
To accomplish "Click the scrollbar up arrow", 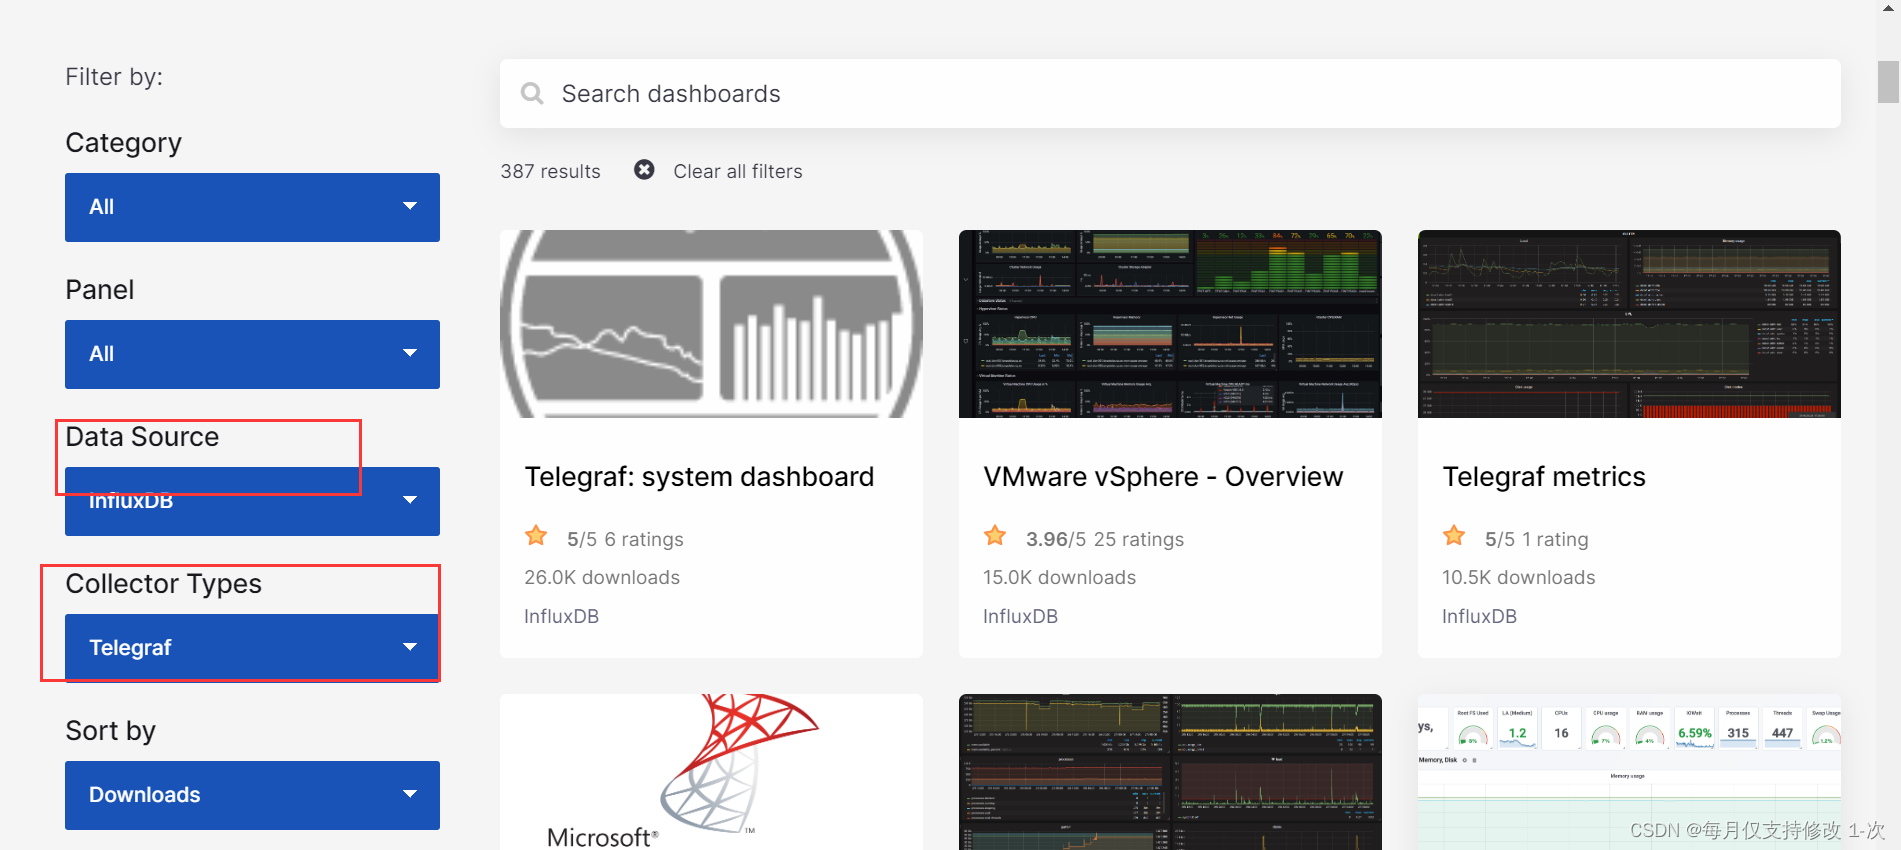I will point(1888,8).
